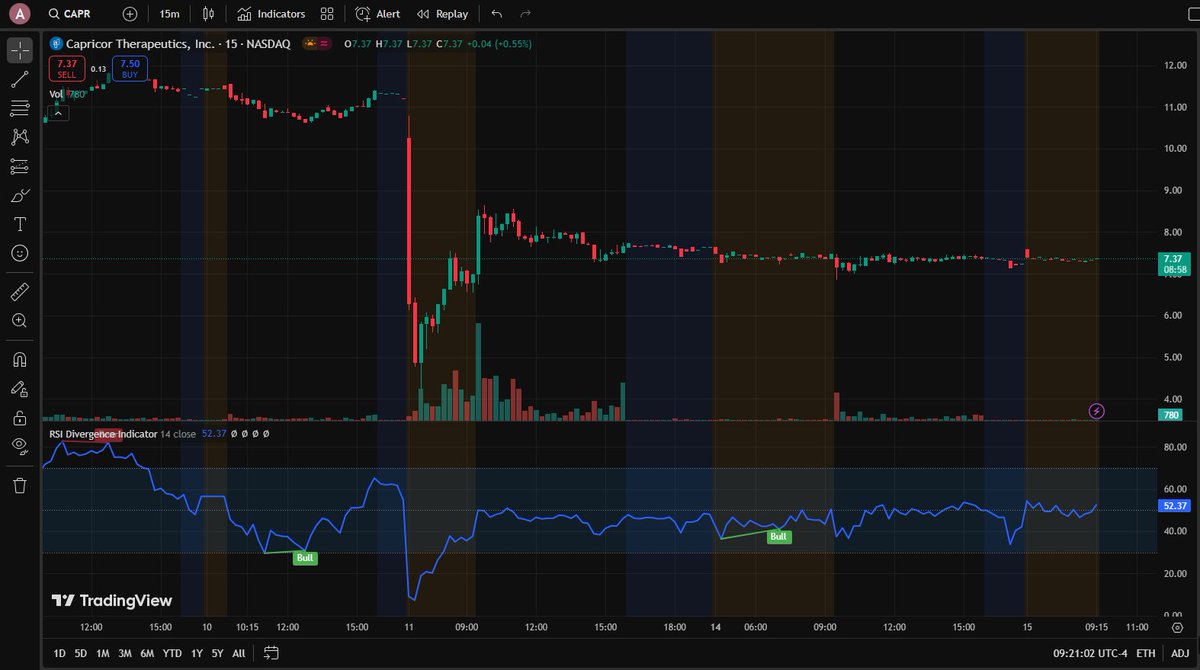Click the Vol volume indicator label
Viewport: 1200px width, 670px height.
click(56, 95)
